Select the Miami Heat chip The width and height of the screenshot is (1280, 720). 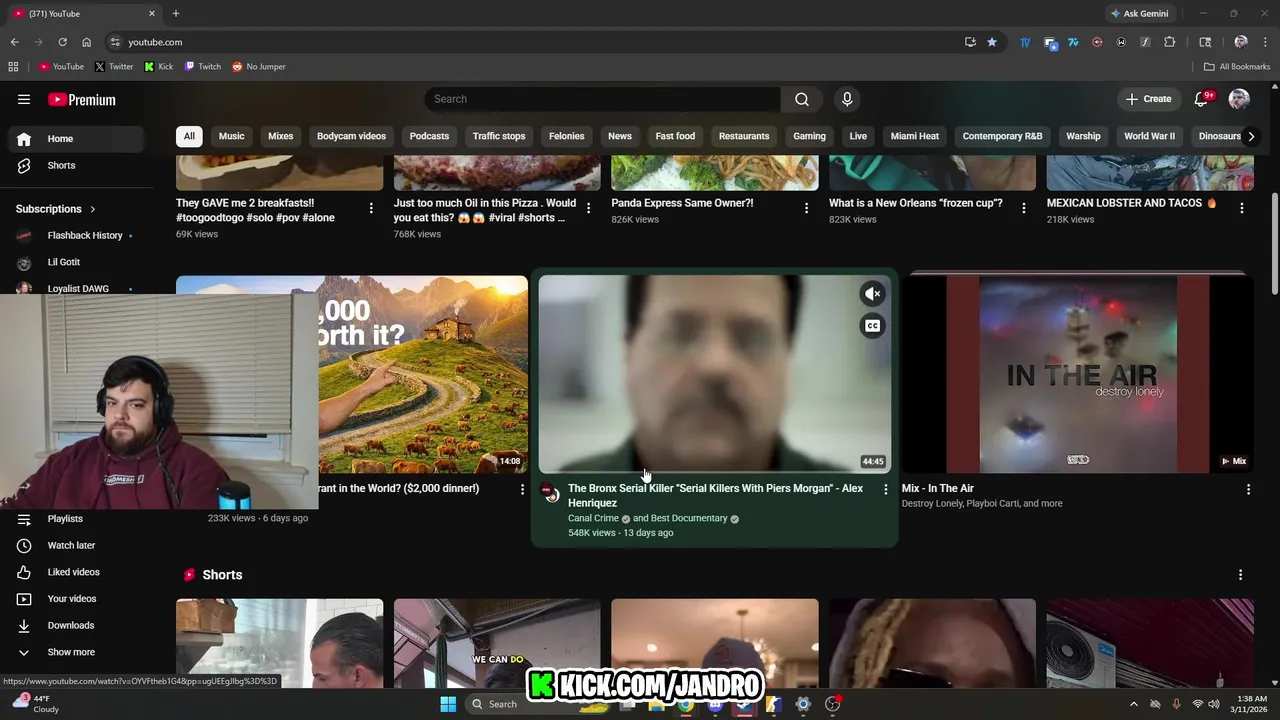915,136
